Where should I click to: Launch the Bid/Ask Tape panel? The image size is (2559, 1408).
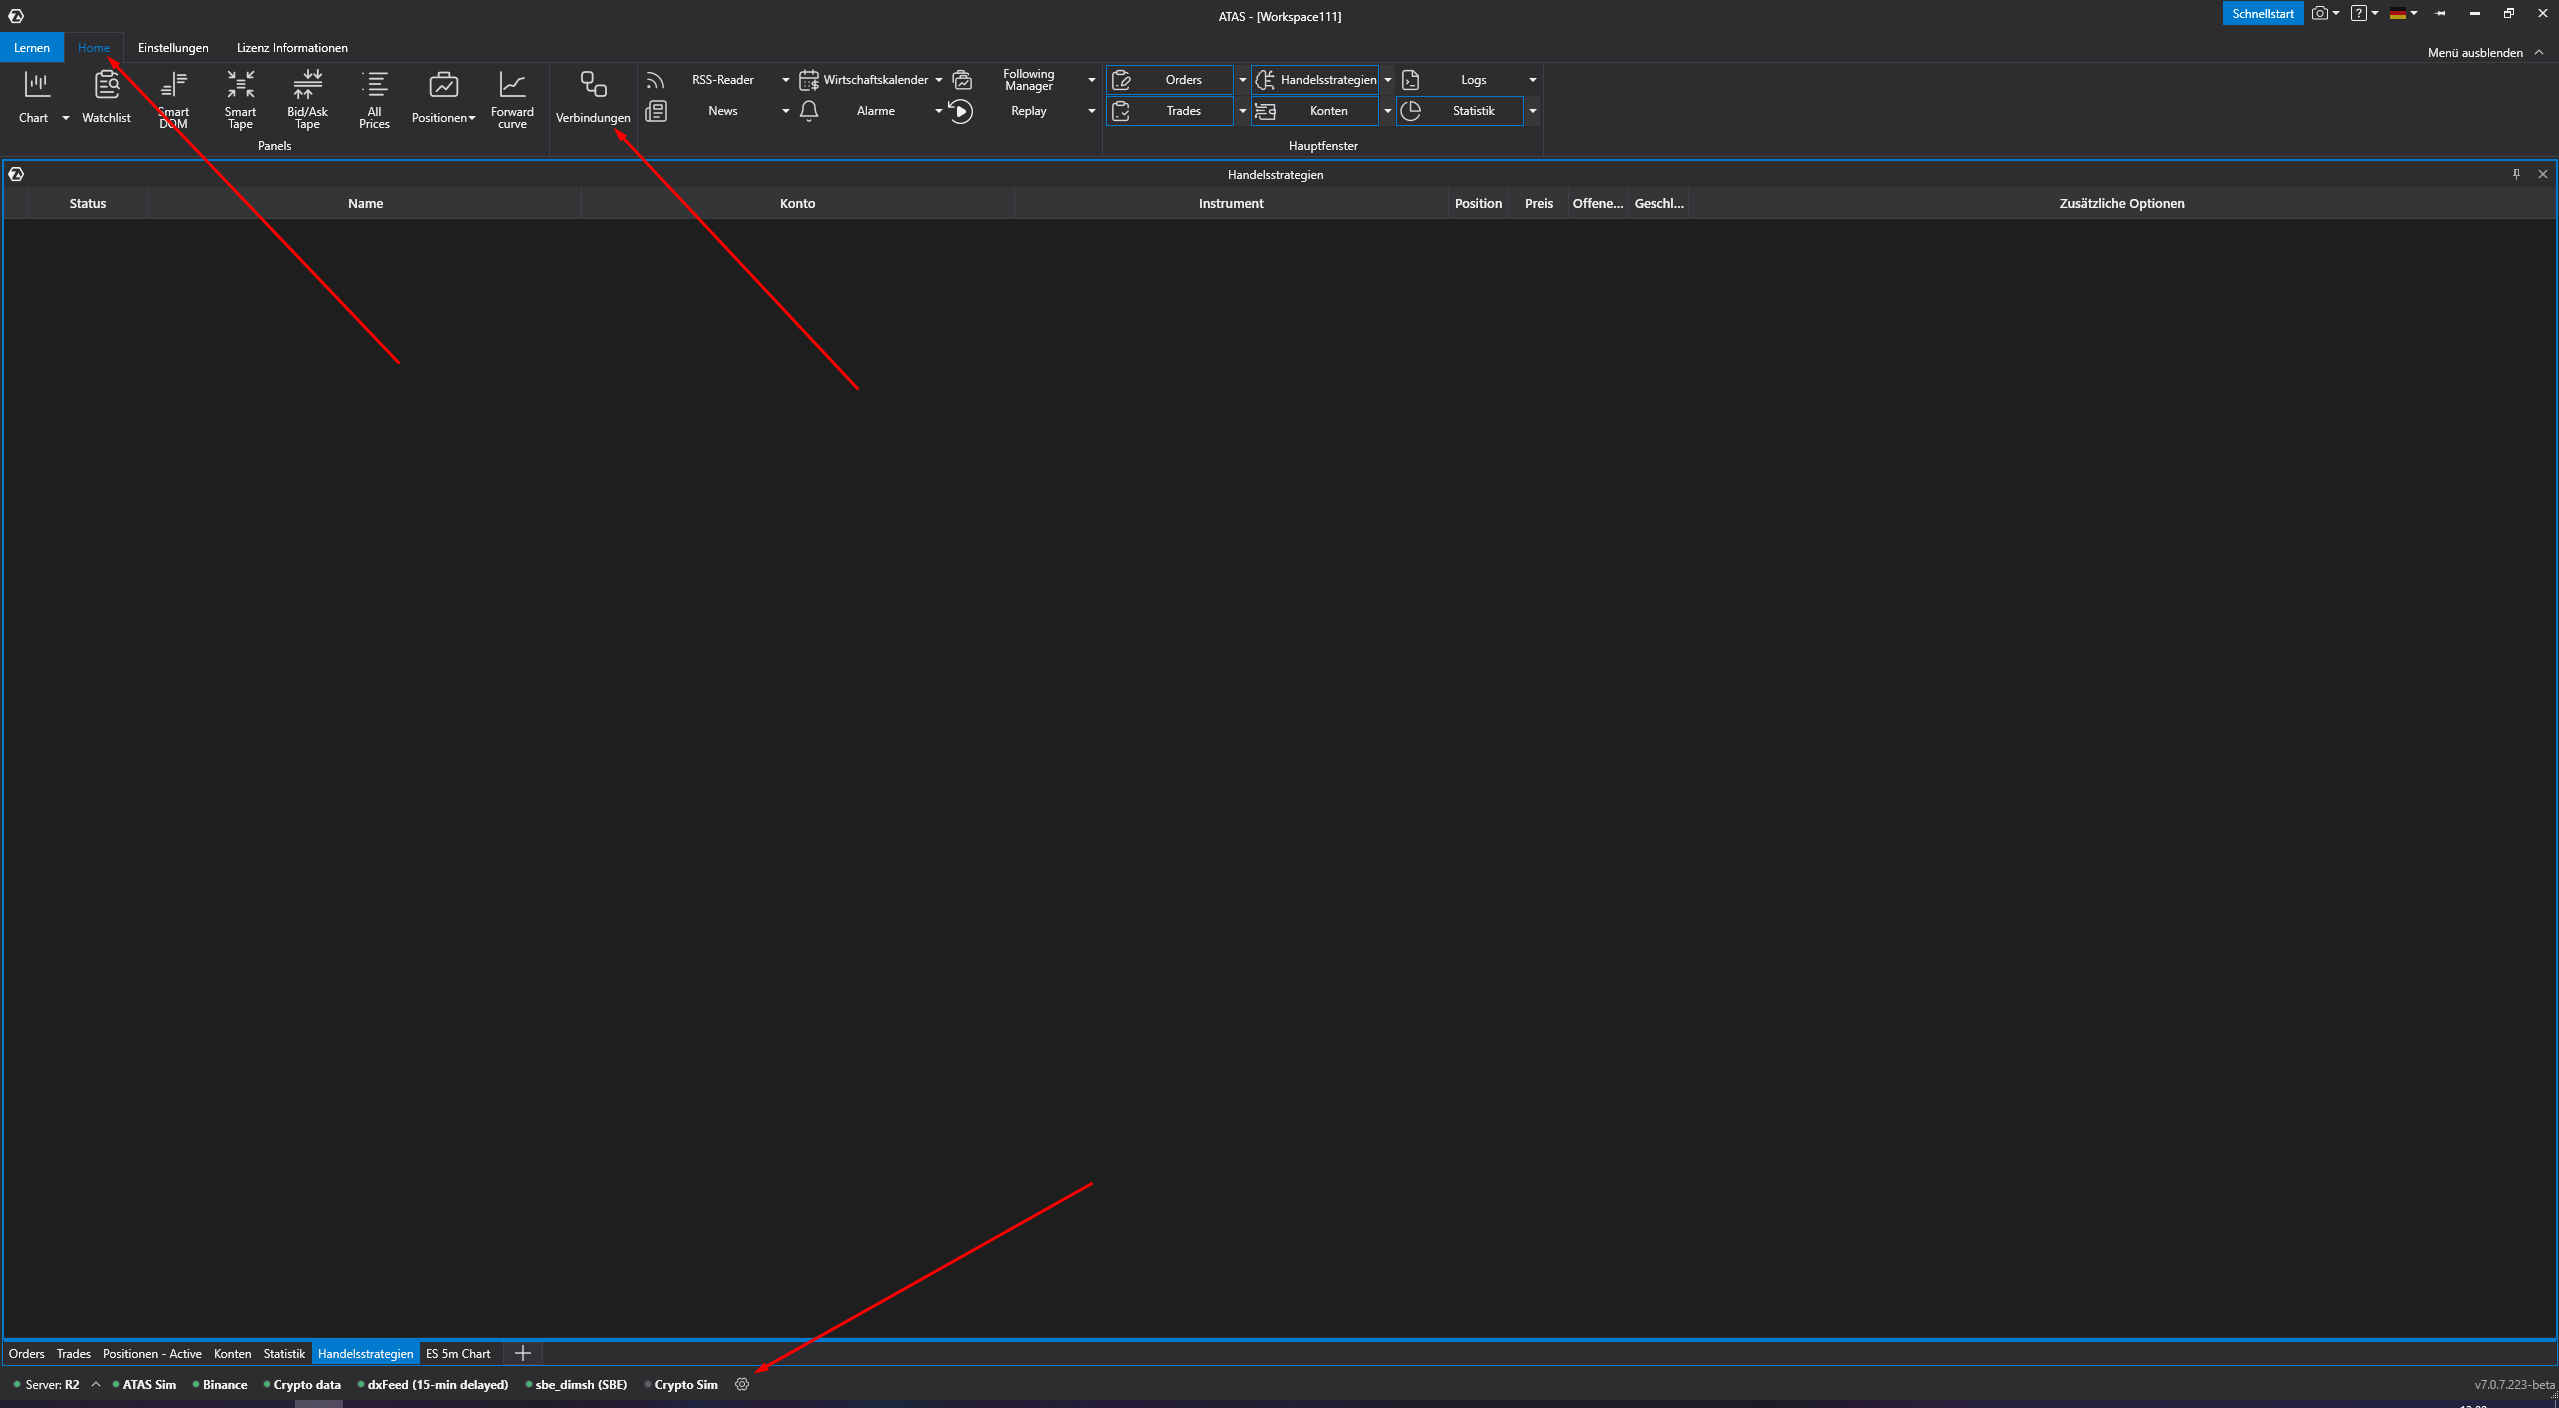tap(307, 97)
